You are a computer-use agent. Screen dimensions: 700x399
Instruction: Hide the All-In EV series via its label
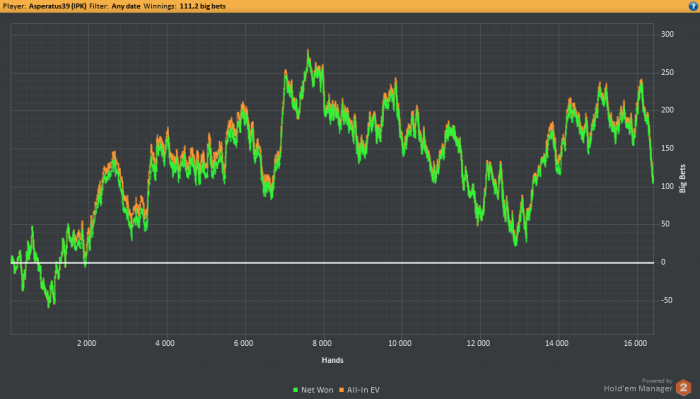click(x=363, y=390)
